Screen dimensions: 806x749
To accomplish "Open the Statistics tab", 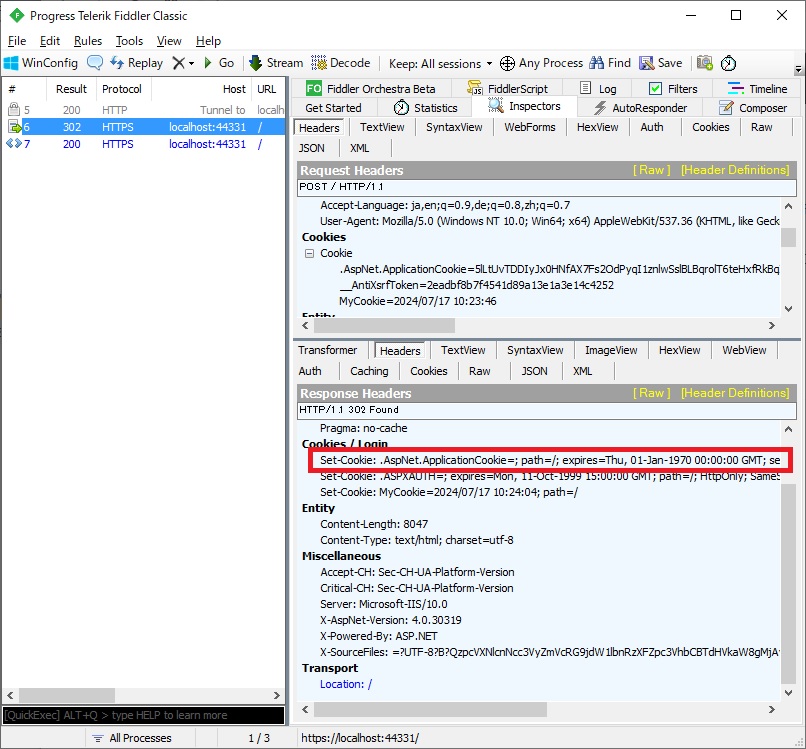I will pos(426,108).
